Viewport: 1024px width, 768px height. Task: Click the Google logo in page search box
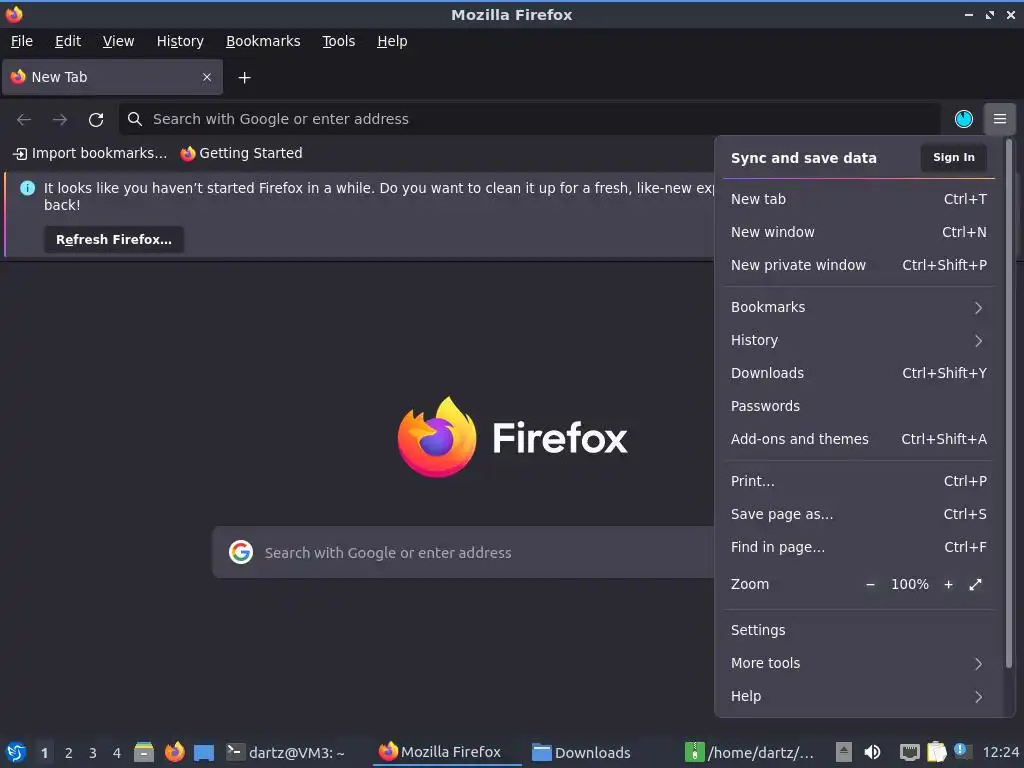(x=241, y=552)
